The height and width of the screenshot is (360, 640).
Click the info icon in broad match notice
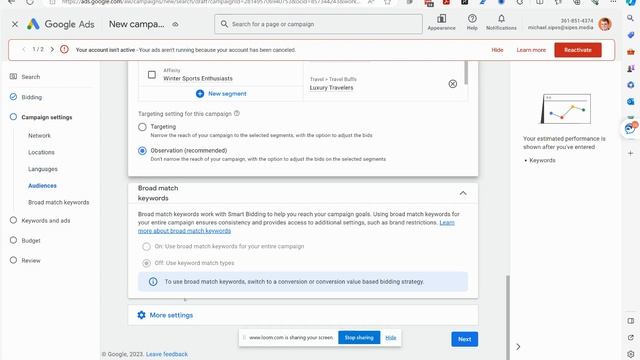point(153,282)
